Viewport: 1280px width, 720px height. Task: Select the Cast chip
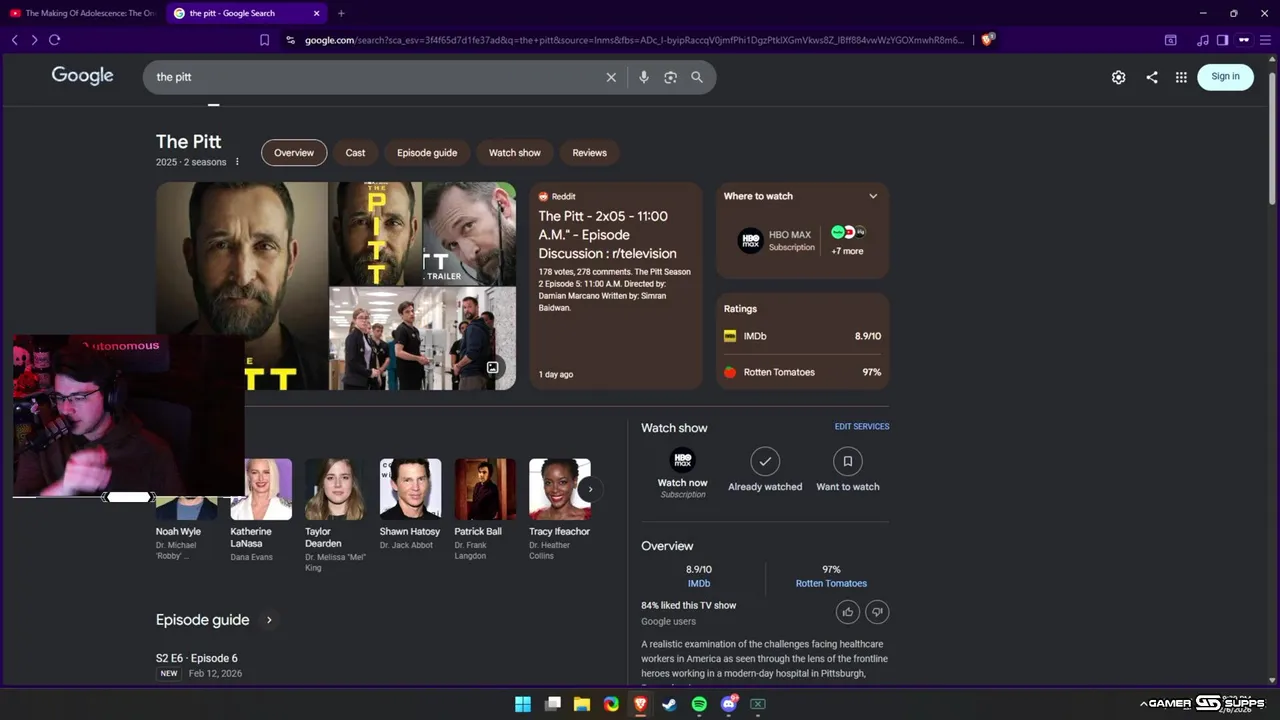click(355, 153)
